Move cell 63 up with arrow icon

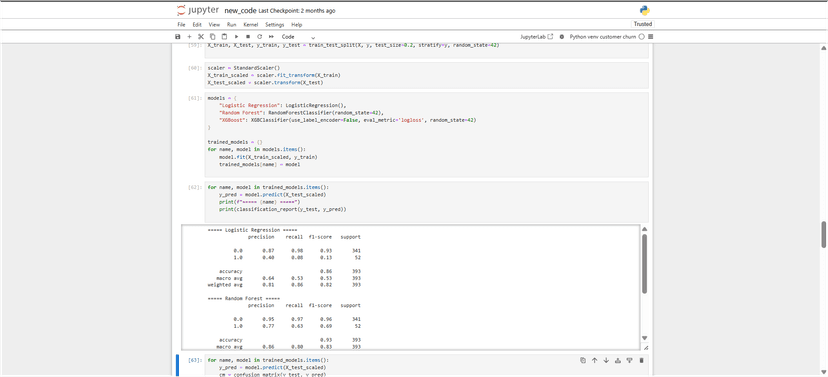[x=595, y=360]
